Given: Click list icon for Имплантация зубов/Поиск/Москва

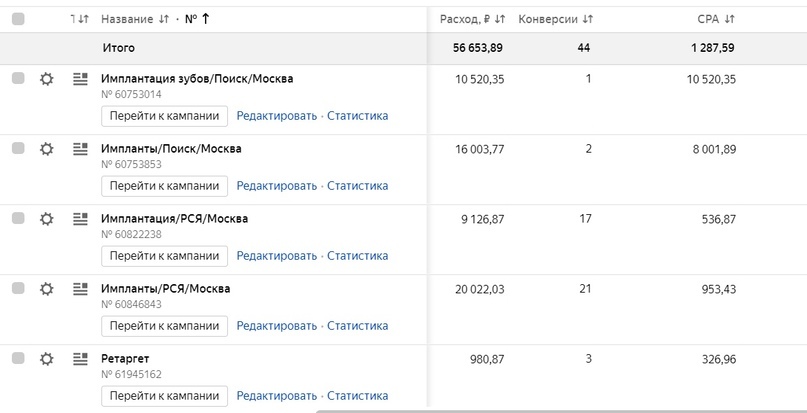Looking at the screenshot, I should click(81, 79).
